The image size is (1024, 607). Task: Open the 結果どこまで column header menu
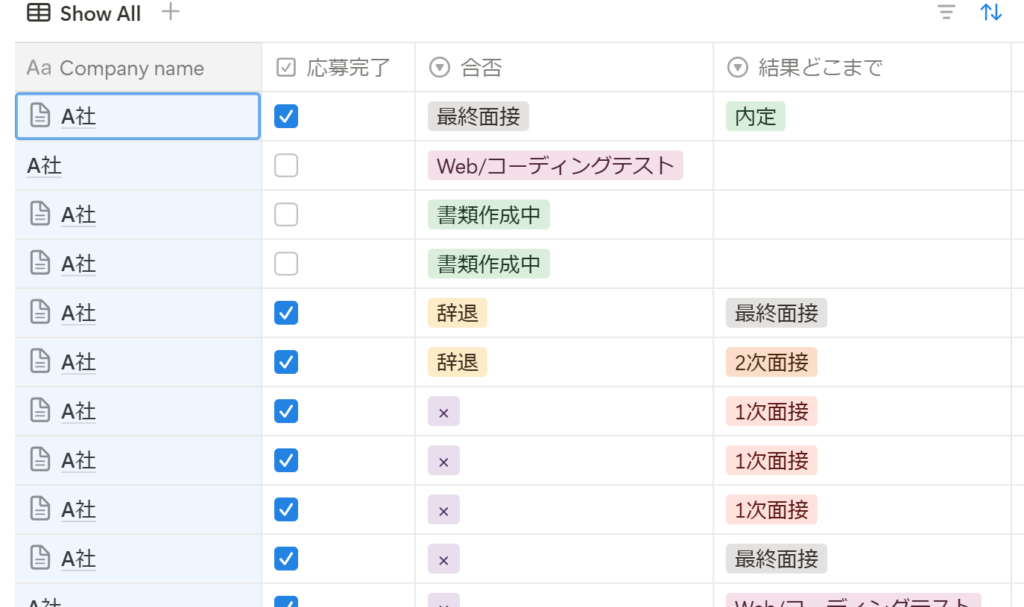[861, 68]
